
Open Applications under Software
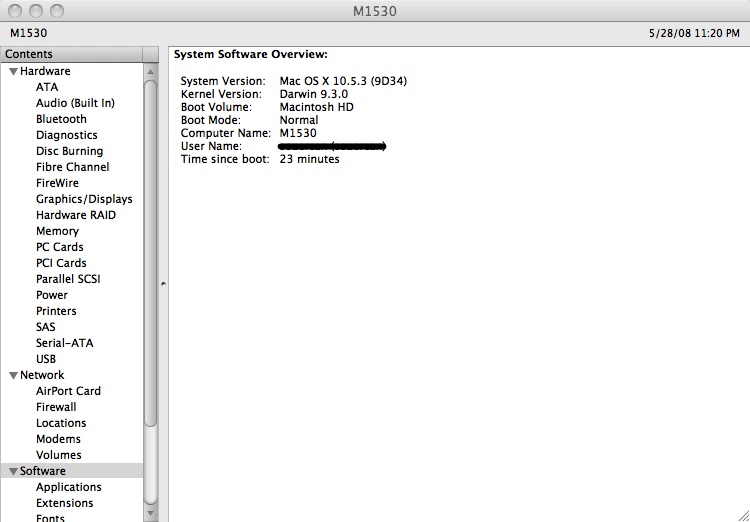[68, 487]
